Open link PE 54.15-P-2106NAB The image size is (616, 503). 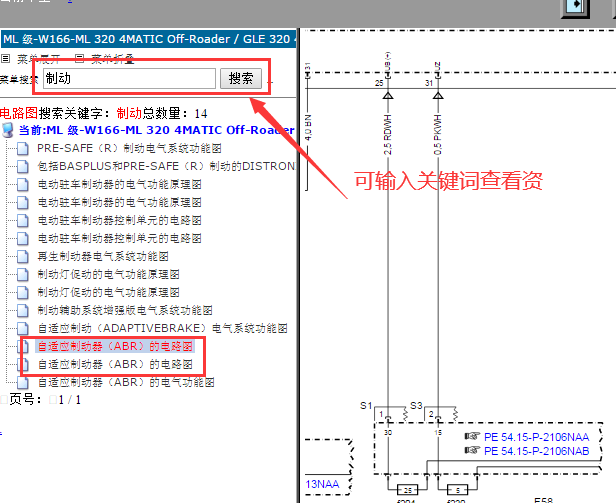pos(536,451)
